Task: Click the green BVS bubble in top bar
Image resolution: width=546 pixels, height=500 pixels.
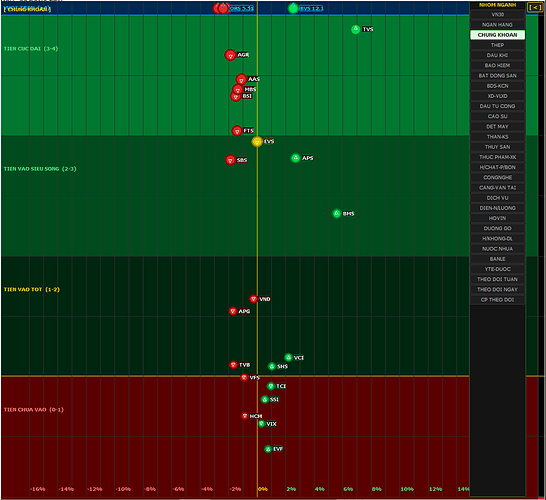Action: (x=293, y=8)
